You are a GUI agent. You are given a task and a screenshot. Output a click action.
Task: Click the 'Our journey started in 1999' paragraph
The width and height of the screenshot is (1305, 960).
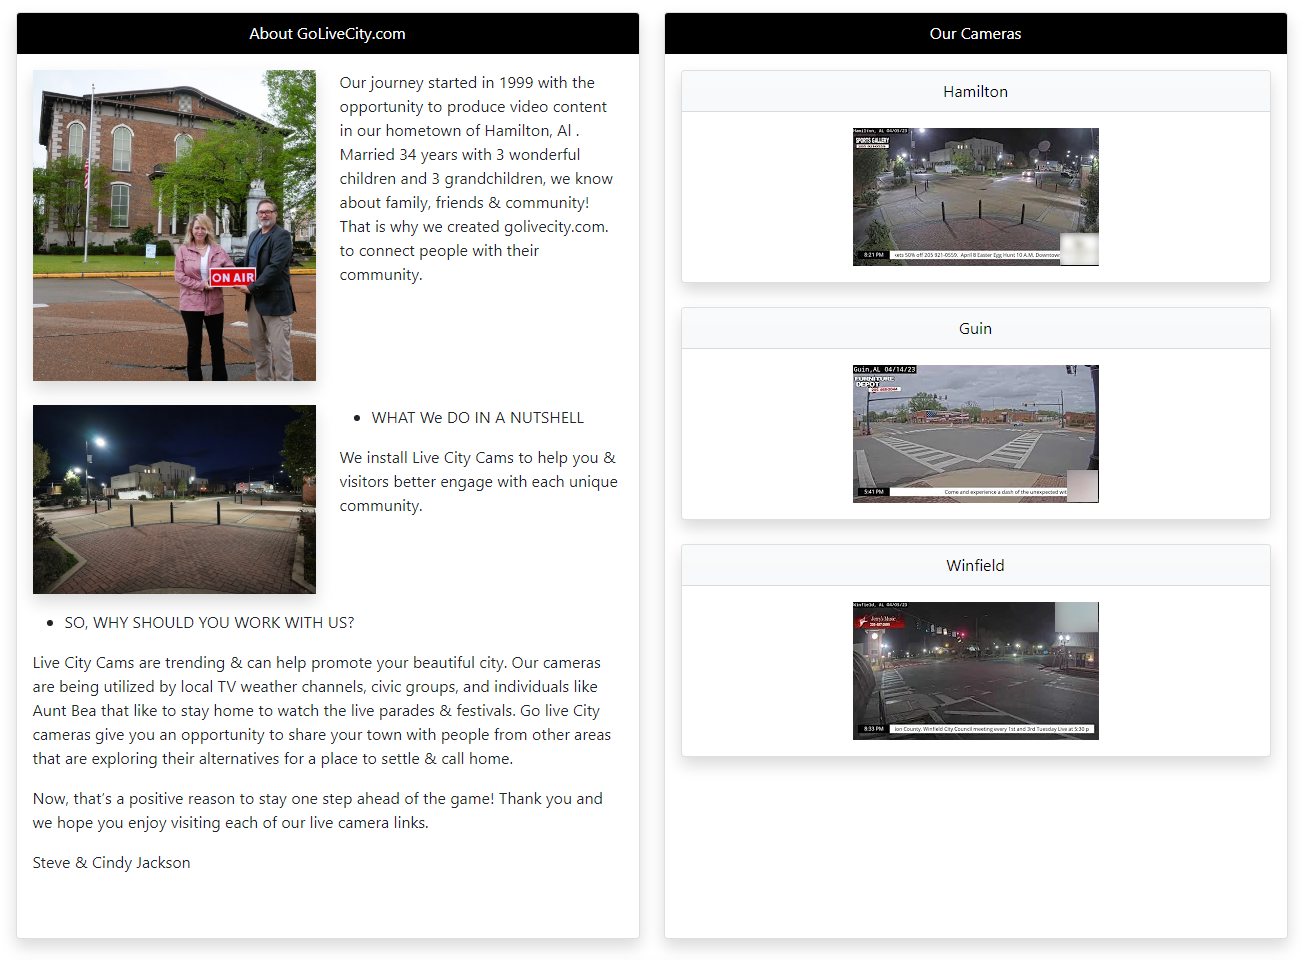476,179
